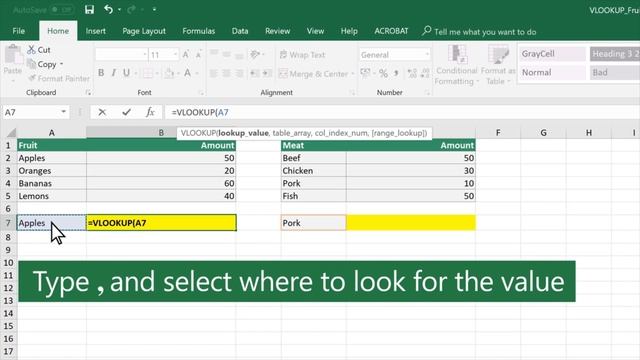Viewport: 640px width, 360px height.
Task: Click the Decrease Decimal icon
Action: (425, 73)
